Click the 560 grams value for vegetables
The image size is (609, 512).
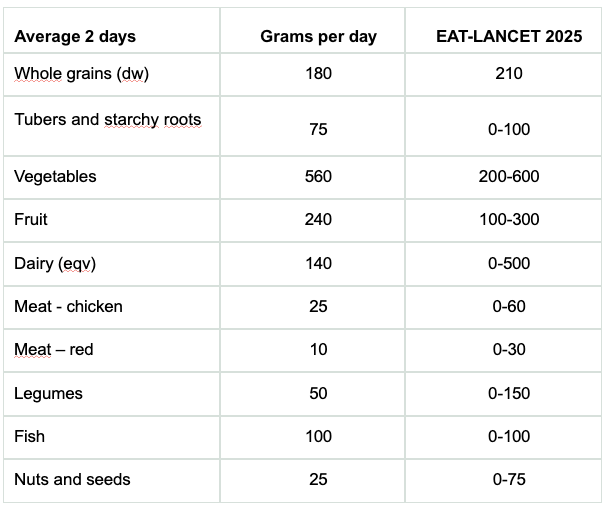[x=318, y=177]
